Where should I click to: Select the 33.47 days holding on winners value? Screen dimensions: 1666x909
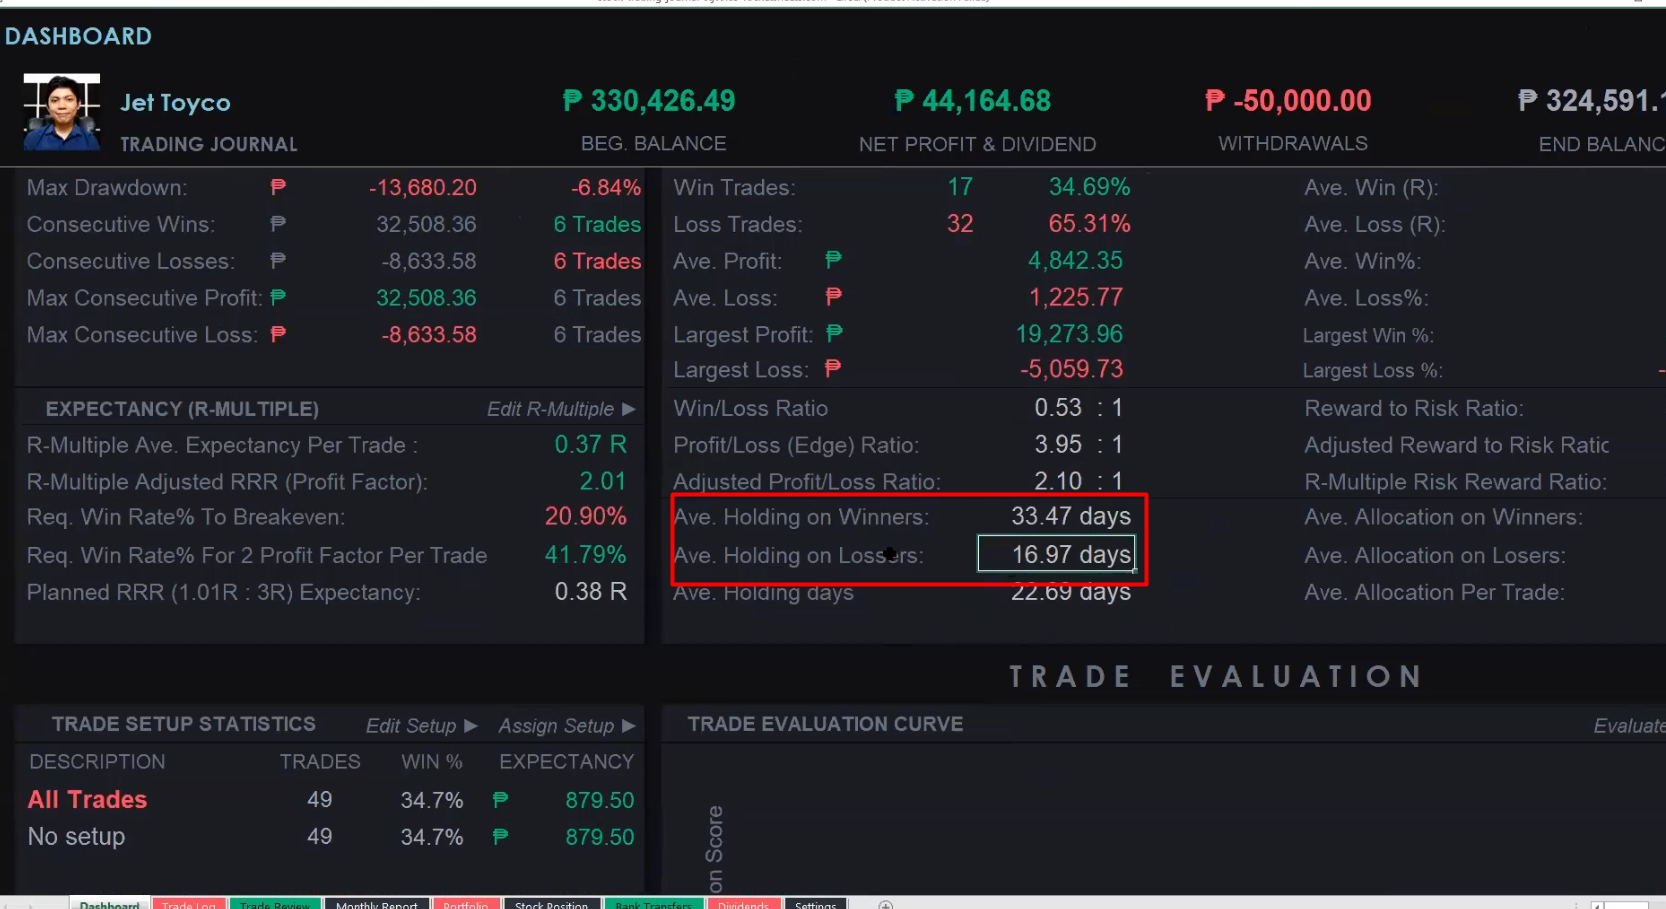1070,516
